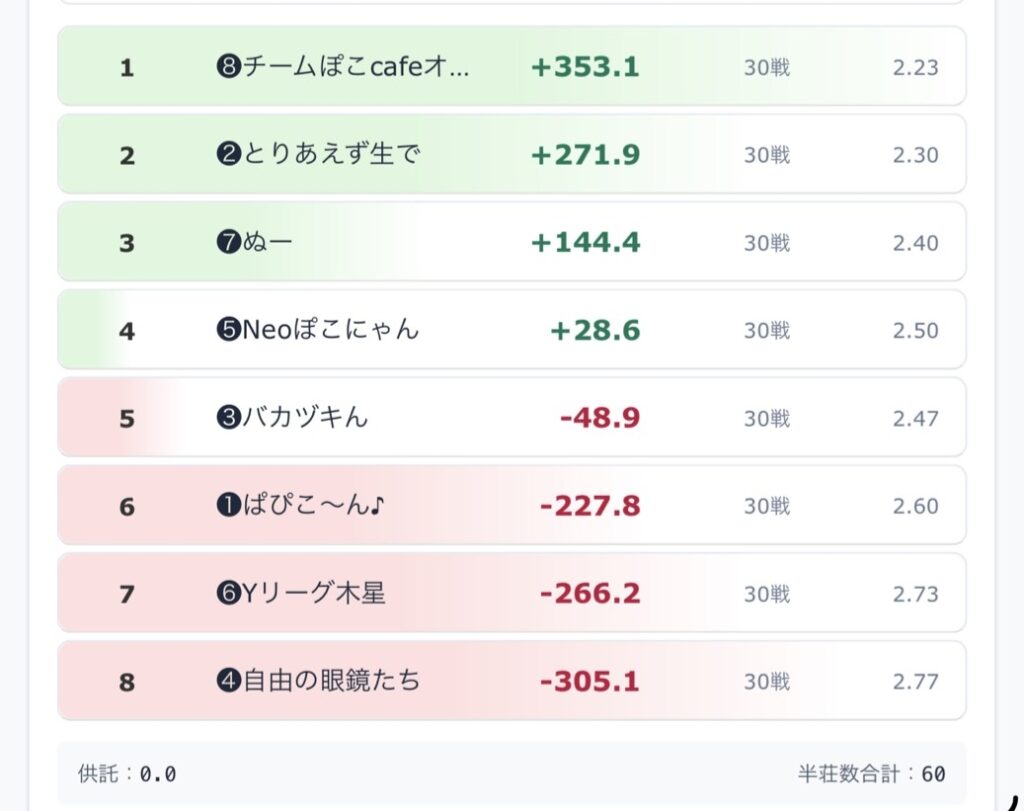This screenshot has width=1024, height=811.
Task: Open the チームぽこcafe team name
Action: (355, 68)
